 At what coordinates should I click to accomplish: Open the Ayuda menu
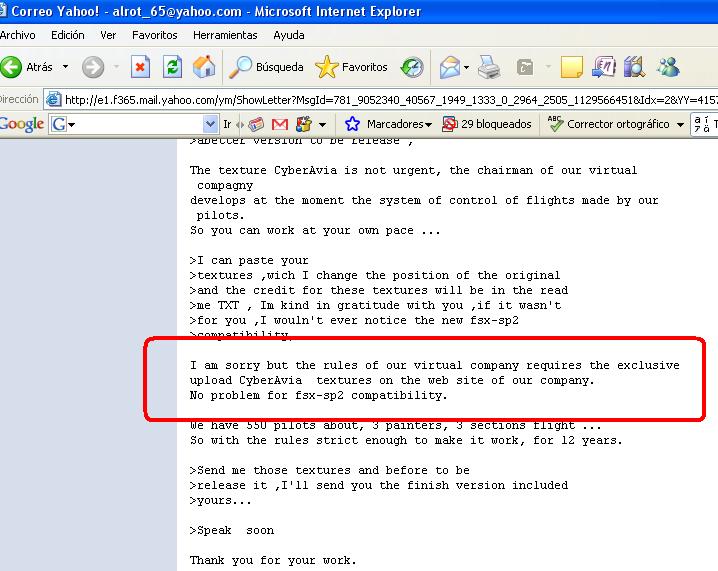(289, 35)
